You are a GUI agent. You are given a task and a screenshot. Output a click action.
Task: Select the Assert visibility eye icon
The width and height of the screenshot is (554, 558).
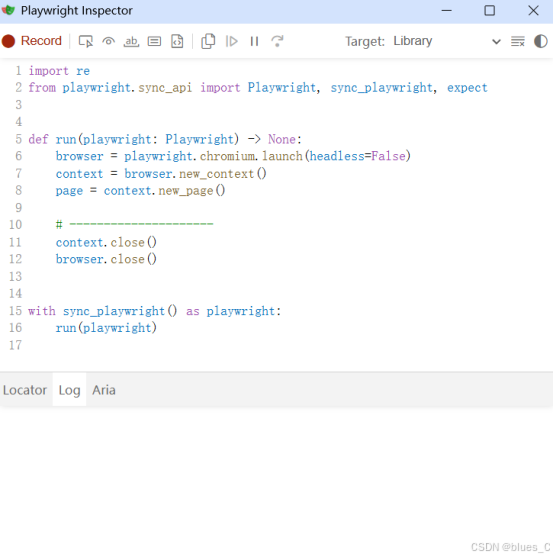click(109, 41)
